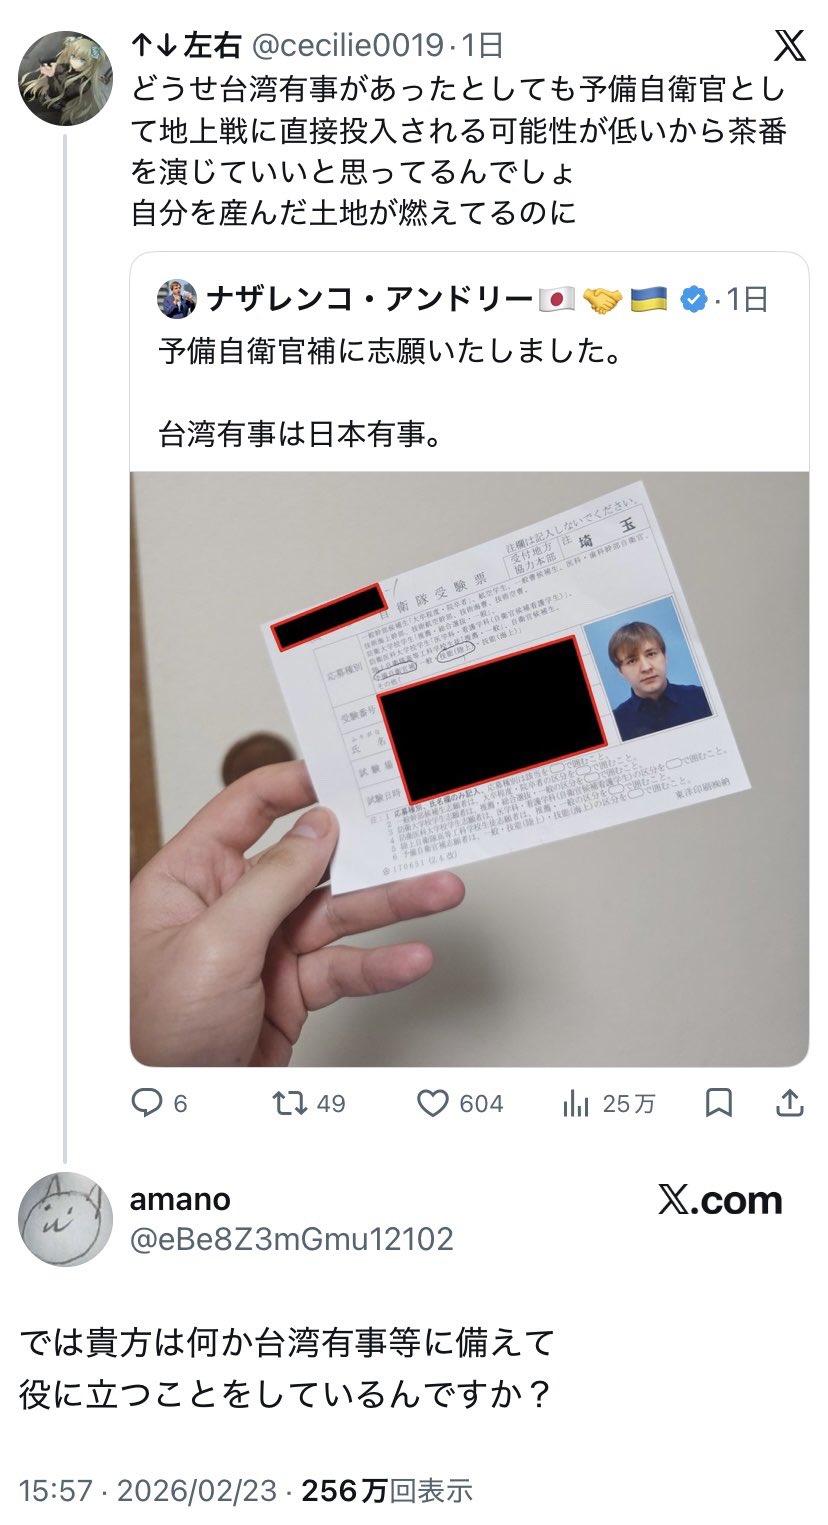The height and width of the screenshot is (1525, 828).
Task: Click the X logo at top right
Action: (789, 46)
